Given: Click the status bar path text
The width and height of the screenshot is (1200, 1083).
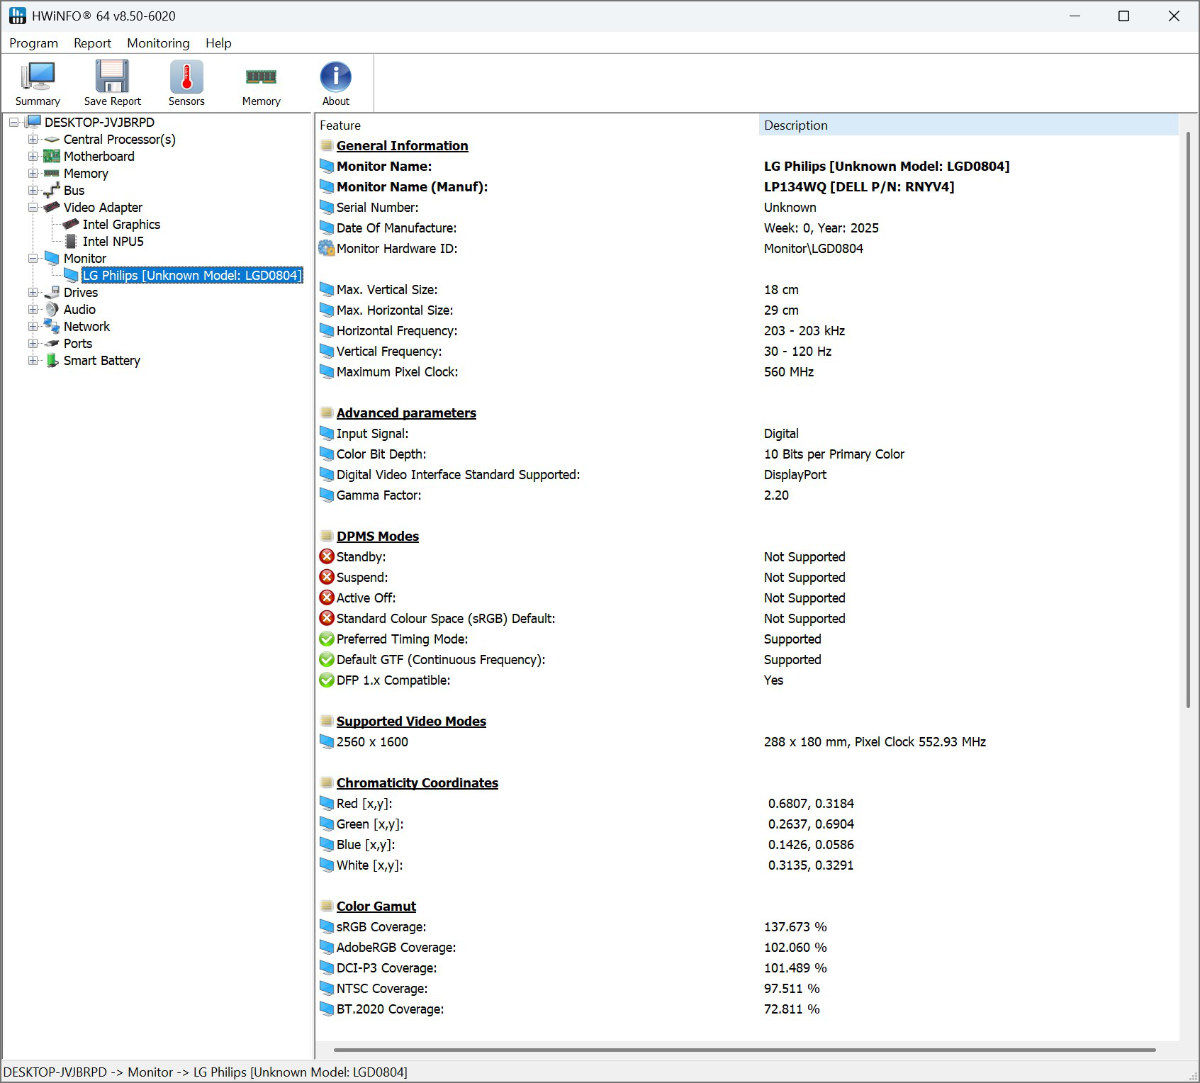Looking at the screenshot, I should tap(206, 1072).
